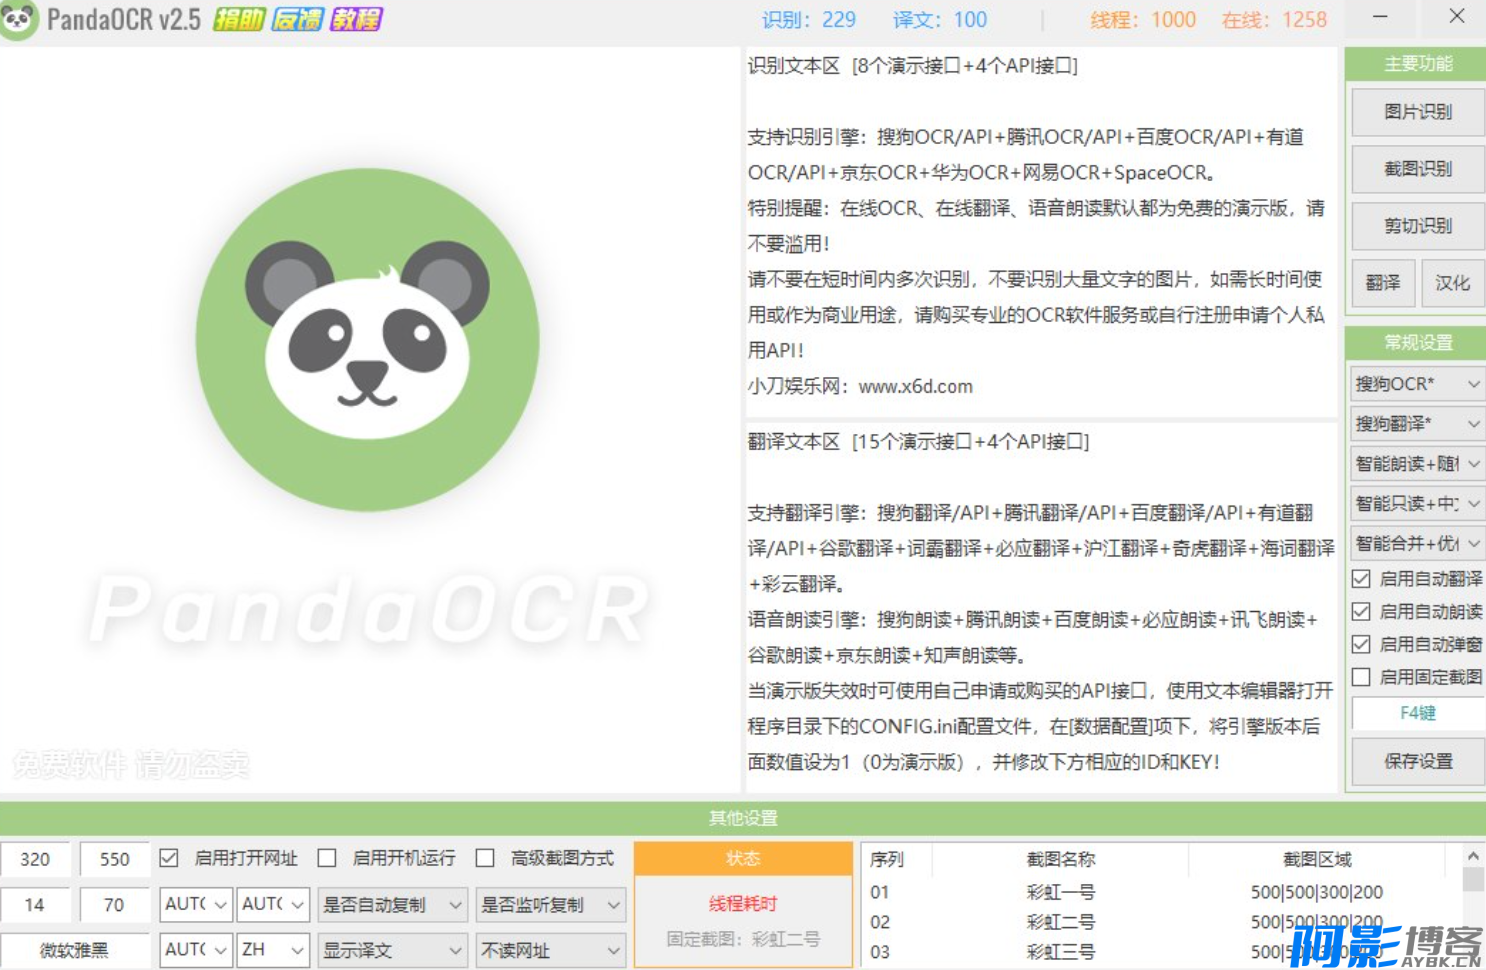Open the ZH language dropdown
Image resolution: width=1486 pixels, height=970 pixels.
coord(273,950)
